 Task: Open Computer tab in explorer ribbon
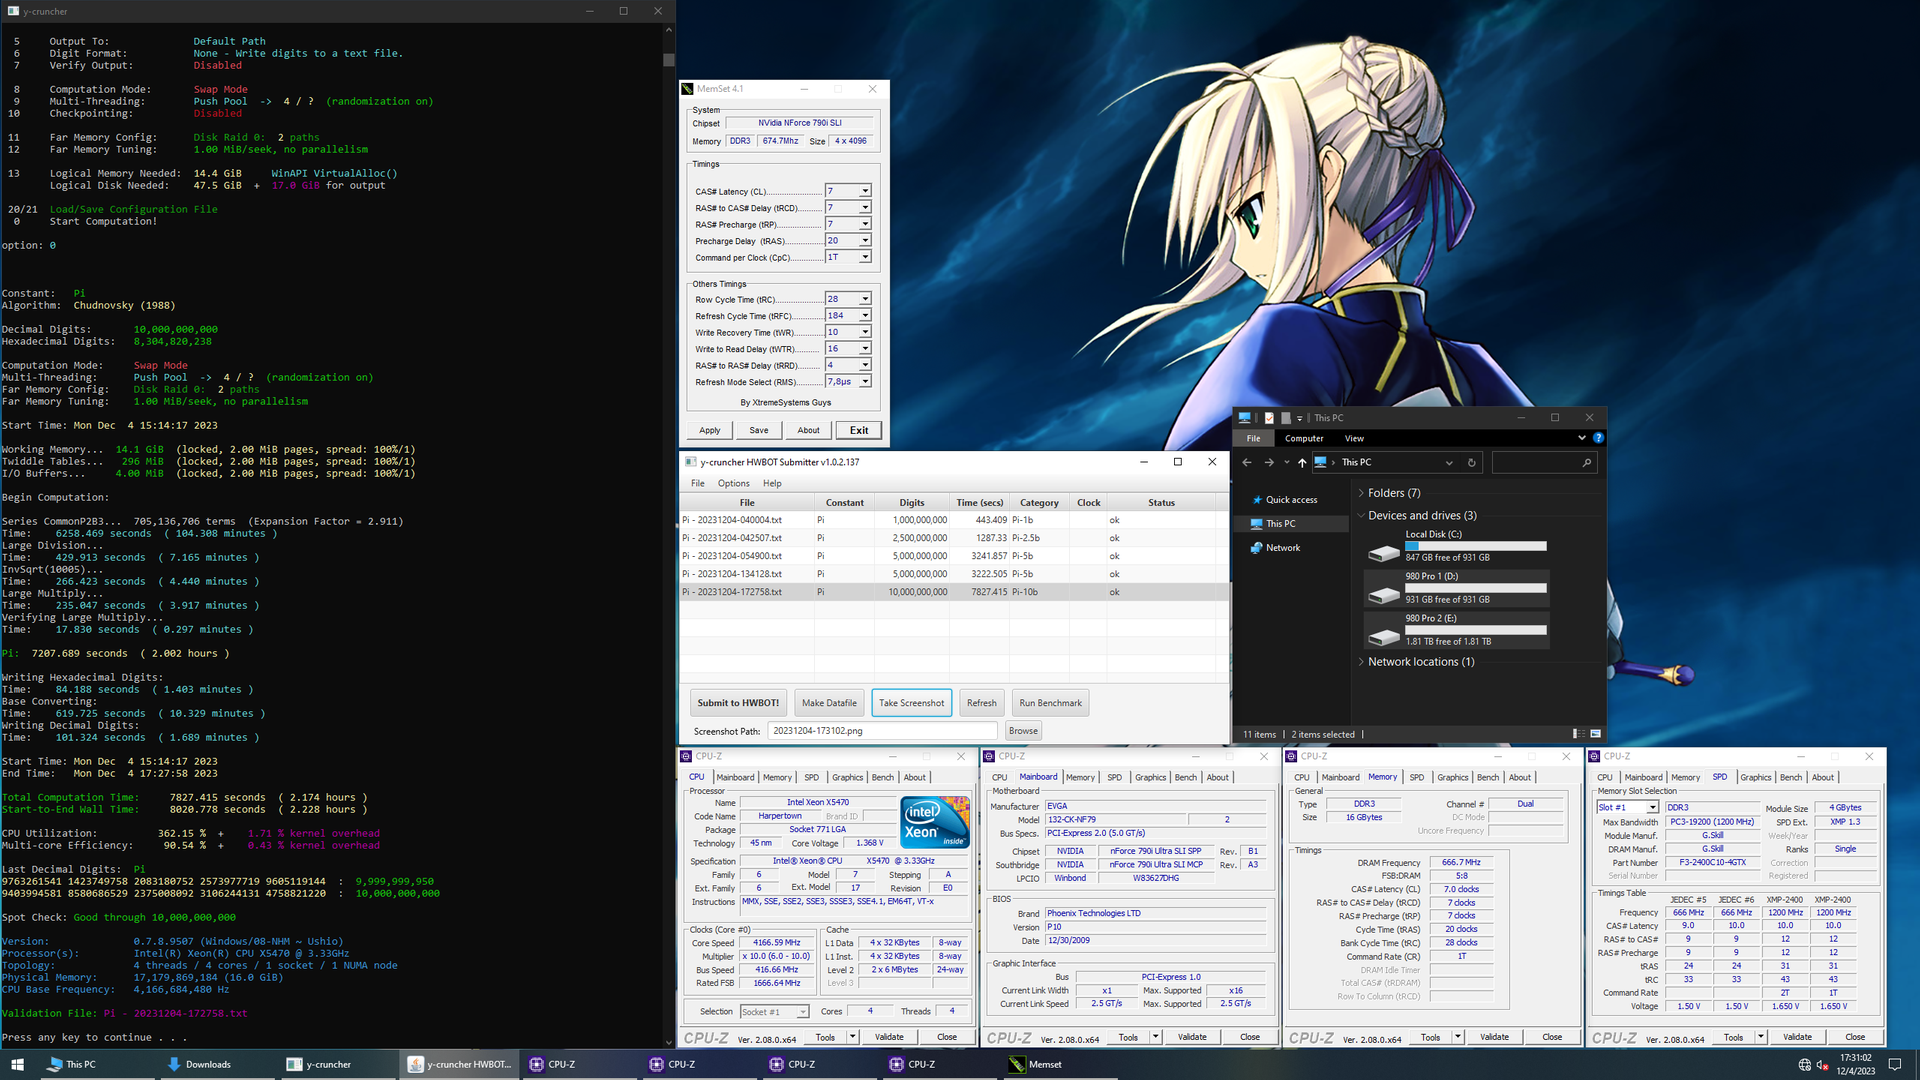(1304, 438)
